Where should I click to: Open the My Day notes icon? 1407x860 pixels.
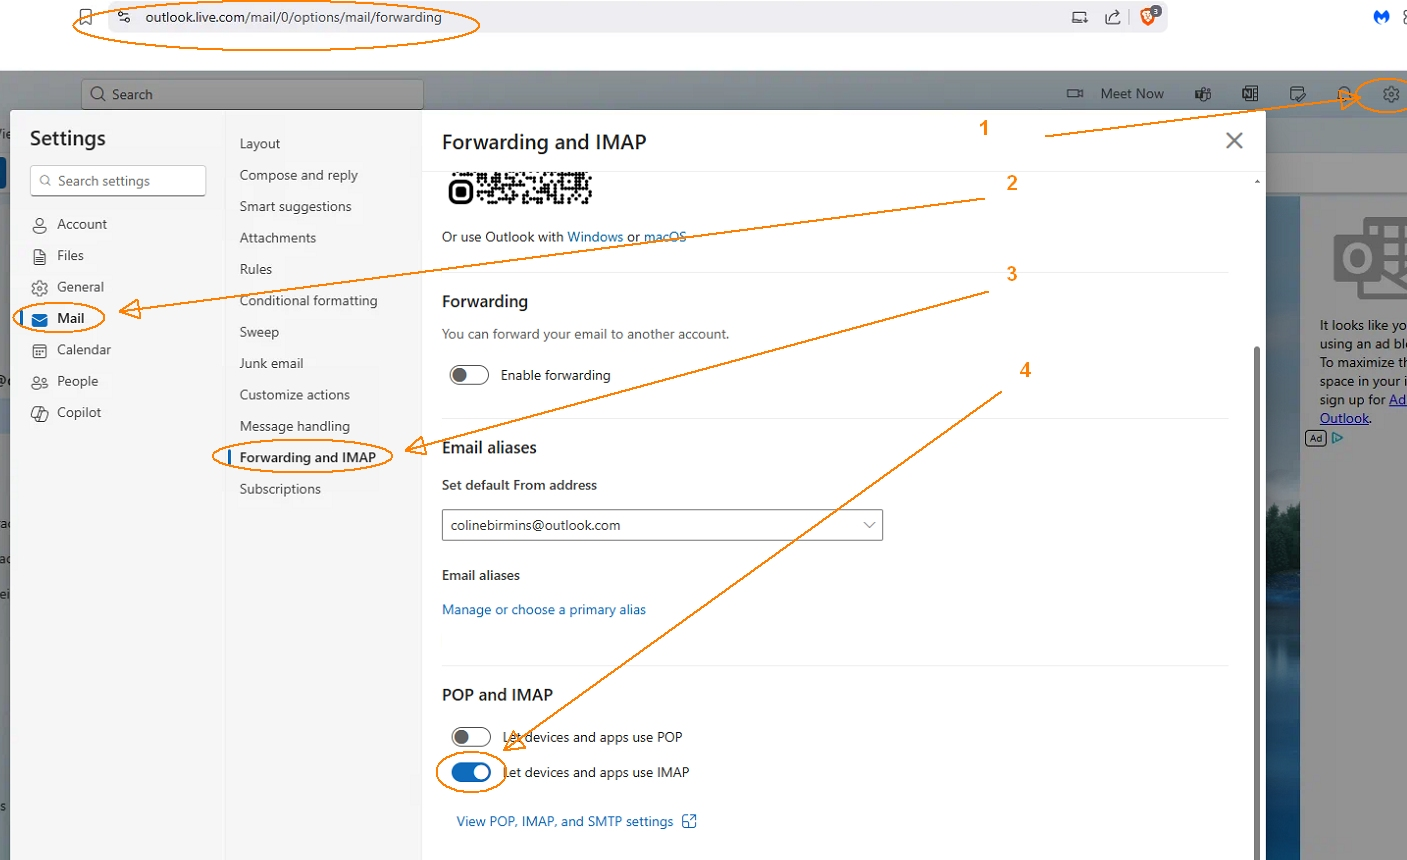1298,94
